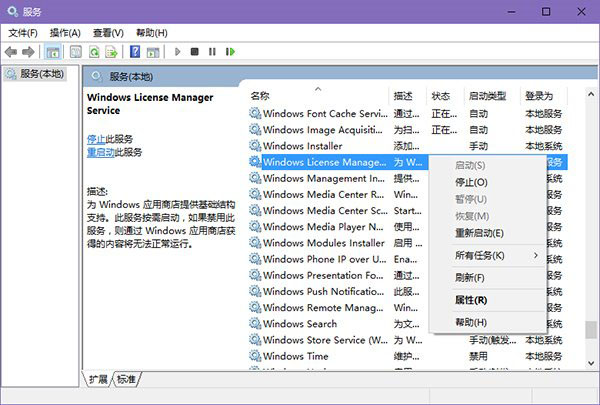
Task: Open the 帮助(H) menu in menu bar
Action: coord(152,33)
